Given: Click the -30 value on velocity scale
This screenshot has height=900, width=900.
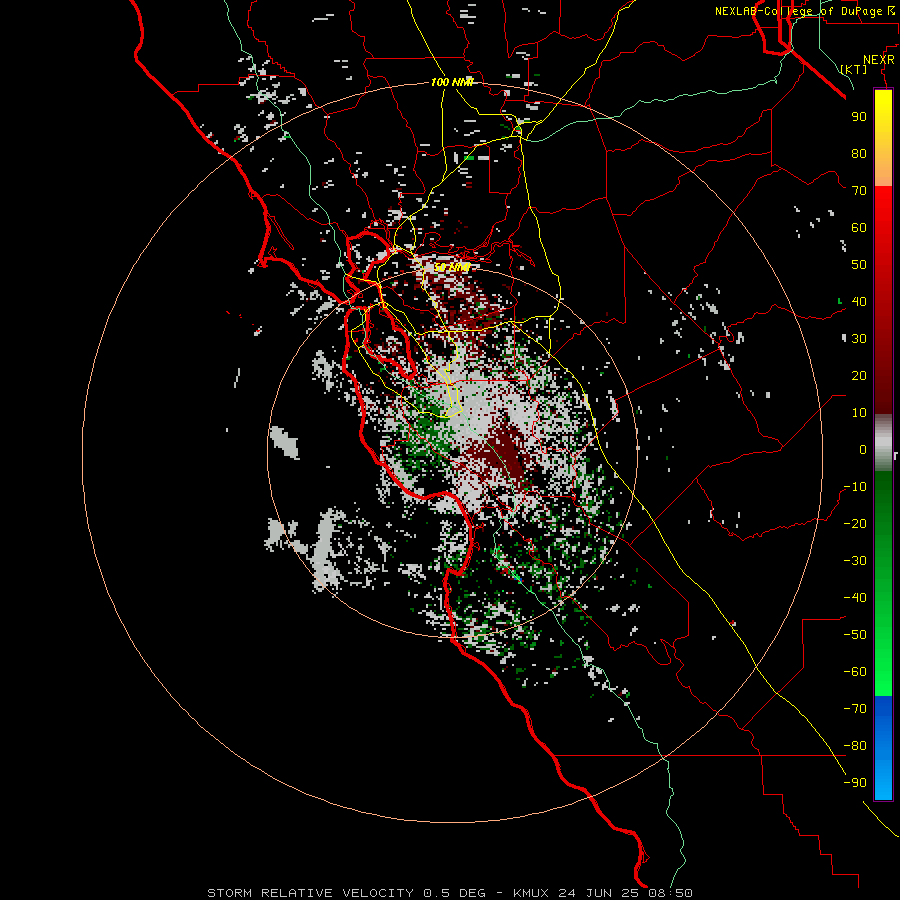Looking at the screenshot, I should [x=855, y=561].
